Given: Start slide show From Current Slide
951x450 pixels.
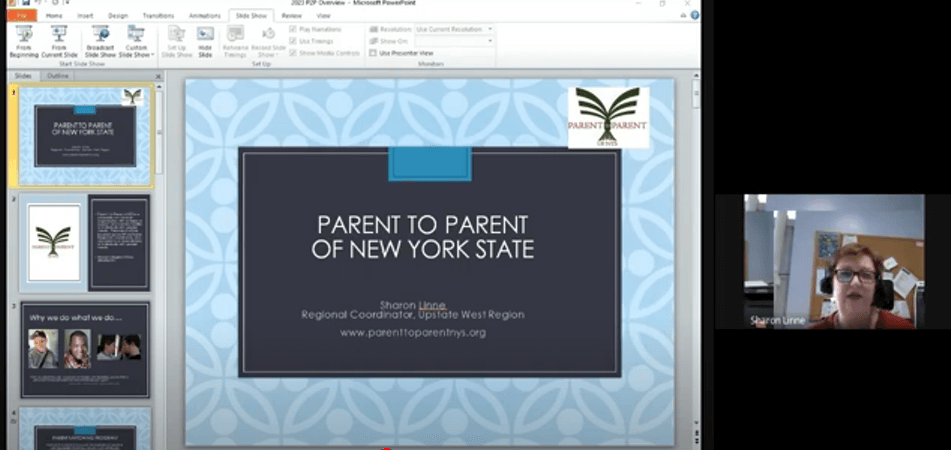Looking at the screenshot, I should click(59, 41).
